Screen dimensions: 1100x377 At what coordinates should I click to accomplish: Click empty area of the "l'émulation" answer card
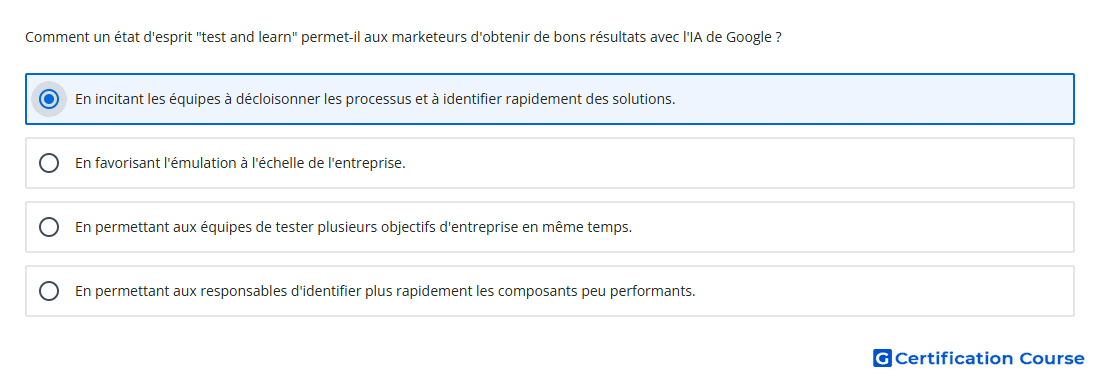737,163
